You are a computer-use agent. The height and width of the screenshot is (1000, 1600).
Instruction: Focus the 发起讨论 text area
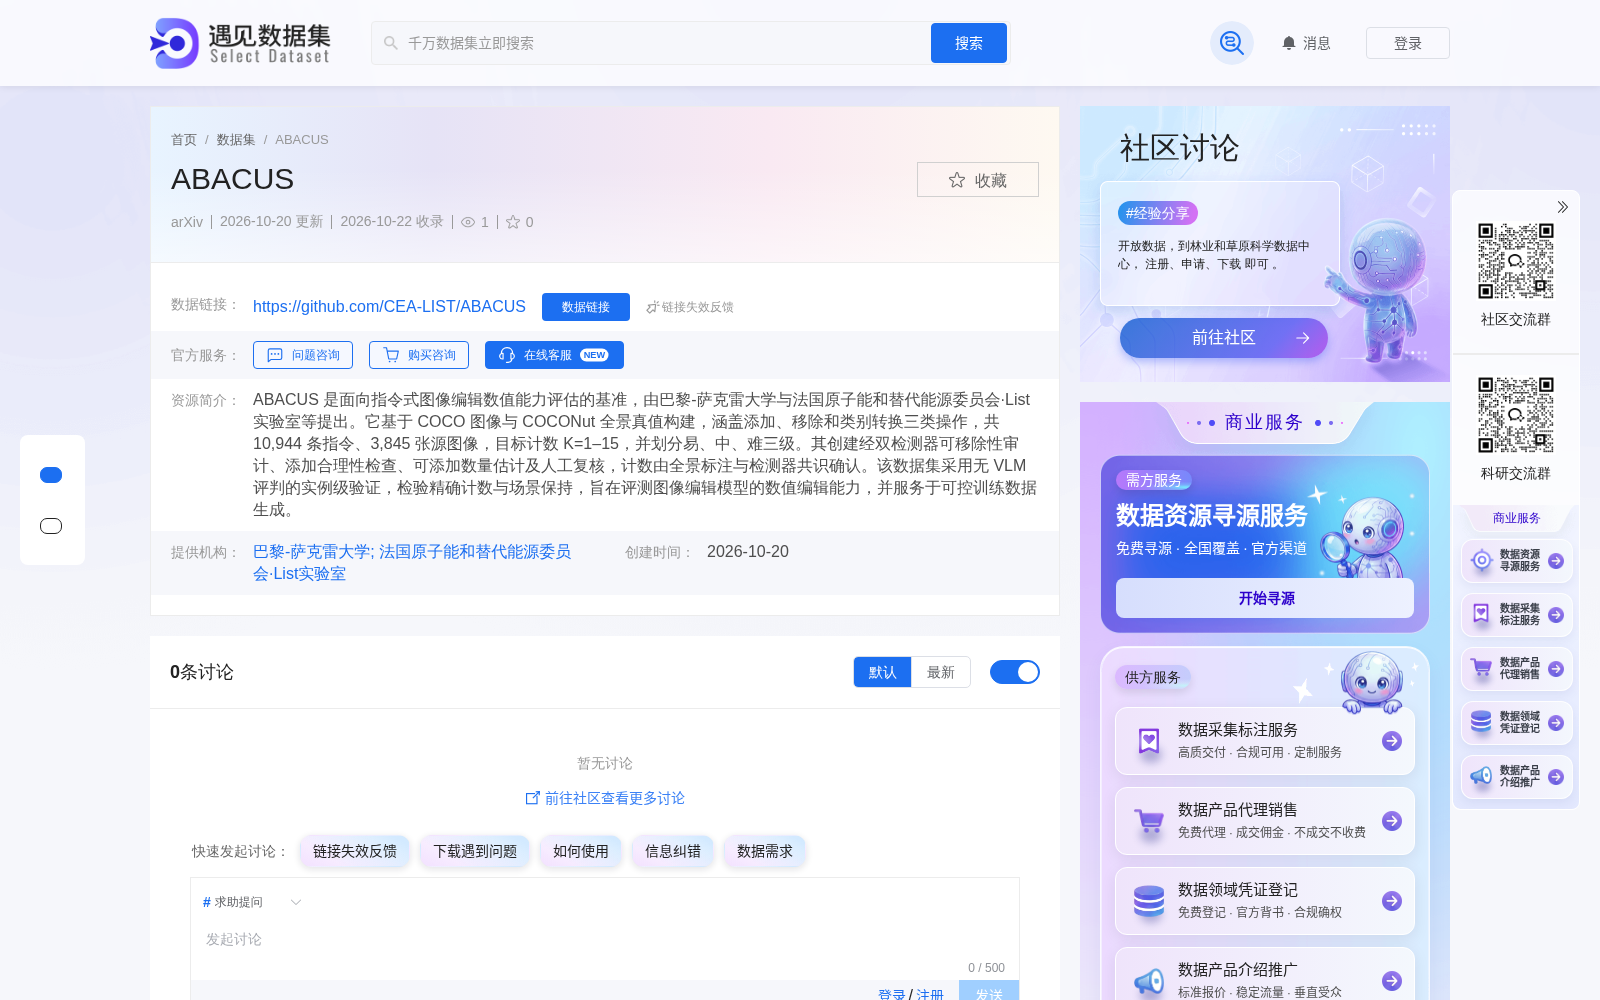pyautogui.click(x=605, y=940)
